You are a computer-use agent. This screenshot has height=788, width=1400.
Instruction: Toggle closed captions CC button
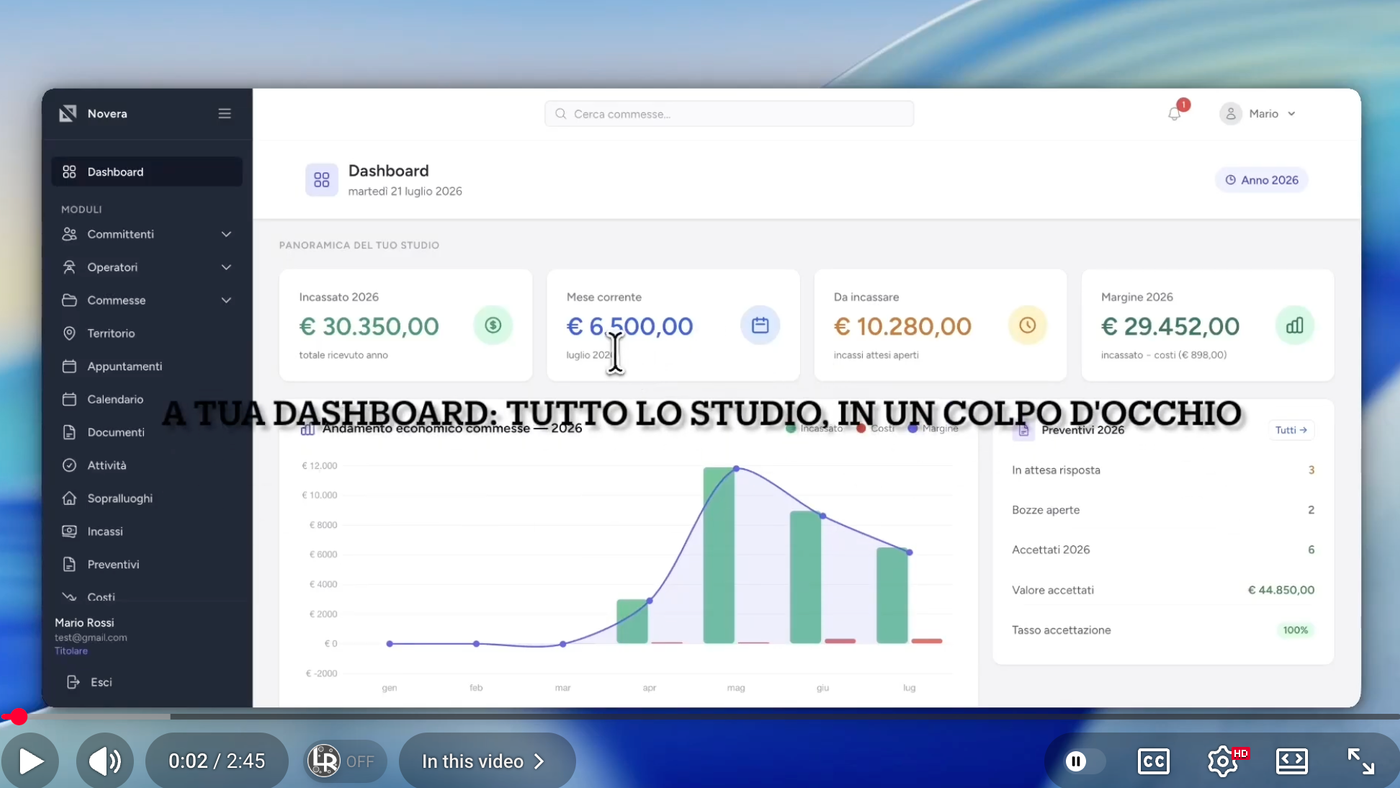click(x=1154, y=761)
